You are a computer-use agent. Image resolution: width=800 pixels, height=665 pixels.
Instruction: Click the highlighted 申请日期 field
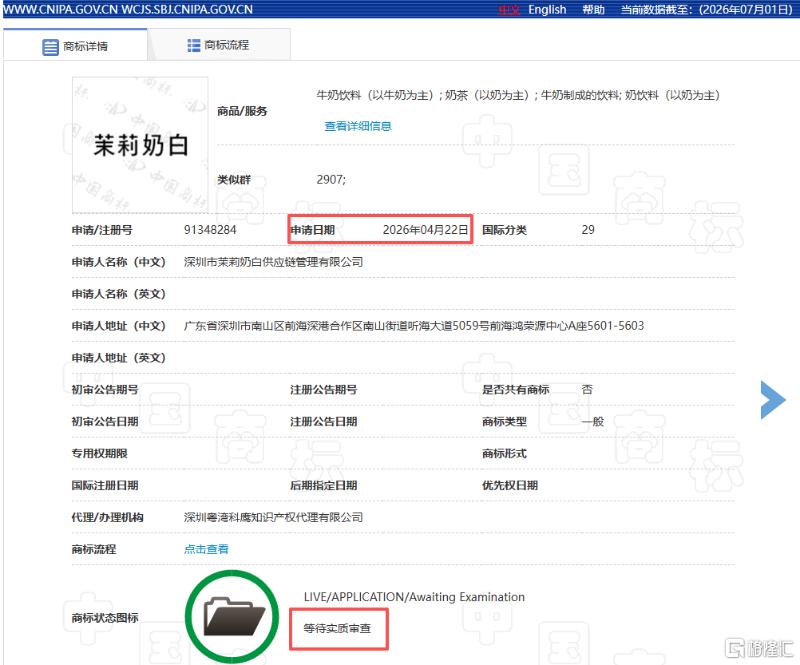pos(381,230)
